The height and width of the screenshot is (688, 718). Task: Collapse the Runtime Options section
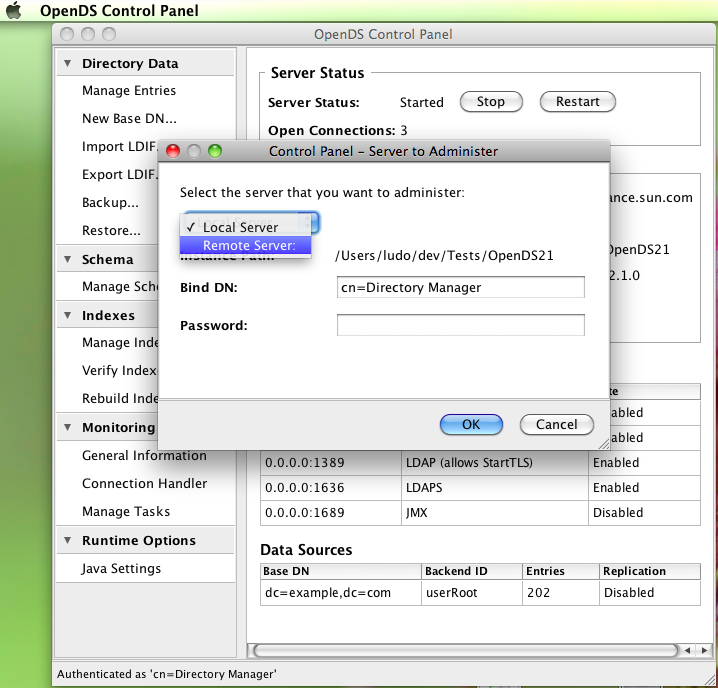(x=68, y=541)
